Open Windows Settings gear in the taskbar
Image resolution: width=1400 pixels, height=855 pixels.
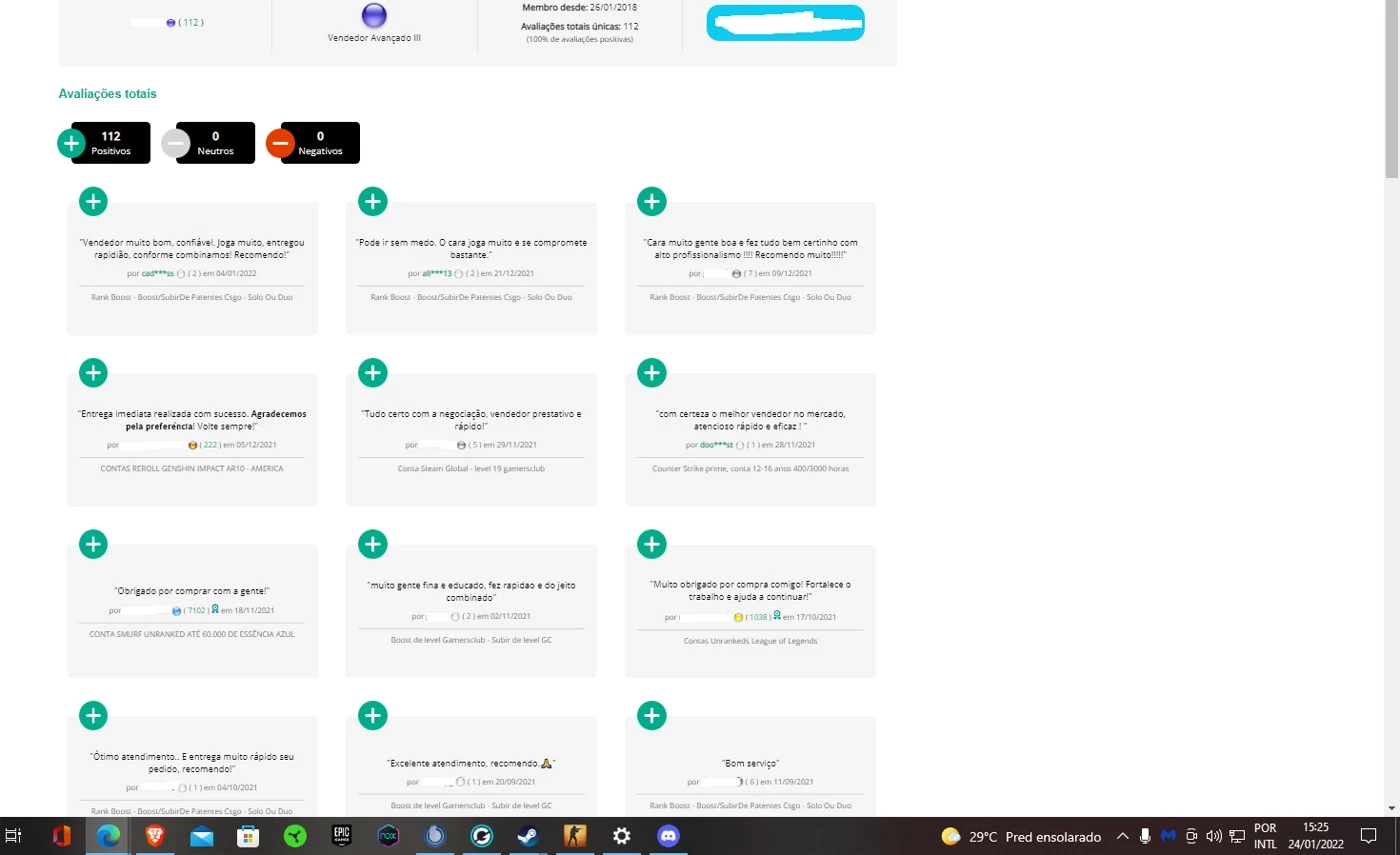pos(621,836)
